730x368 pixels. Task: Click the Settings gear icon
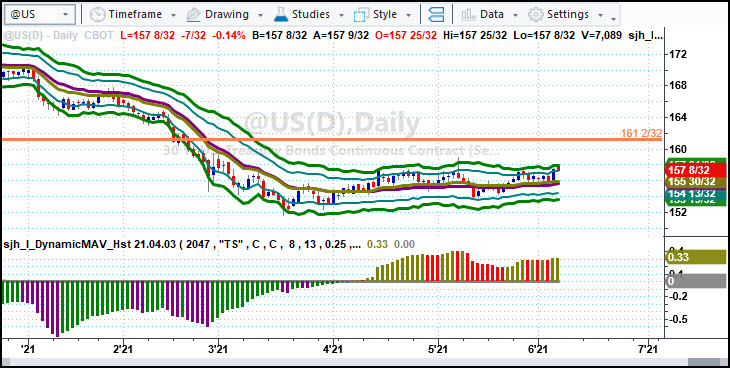click(x=536, y=14)
